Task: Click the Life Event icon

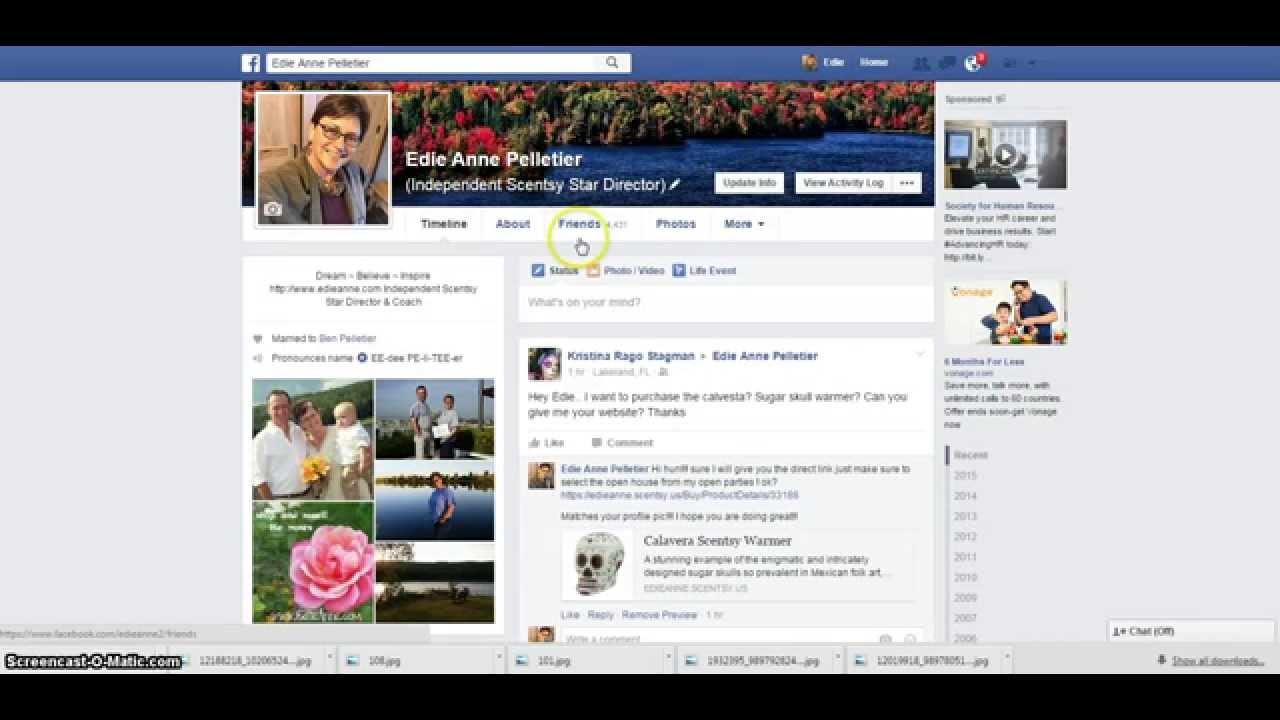Action: 679,271
